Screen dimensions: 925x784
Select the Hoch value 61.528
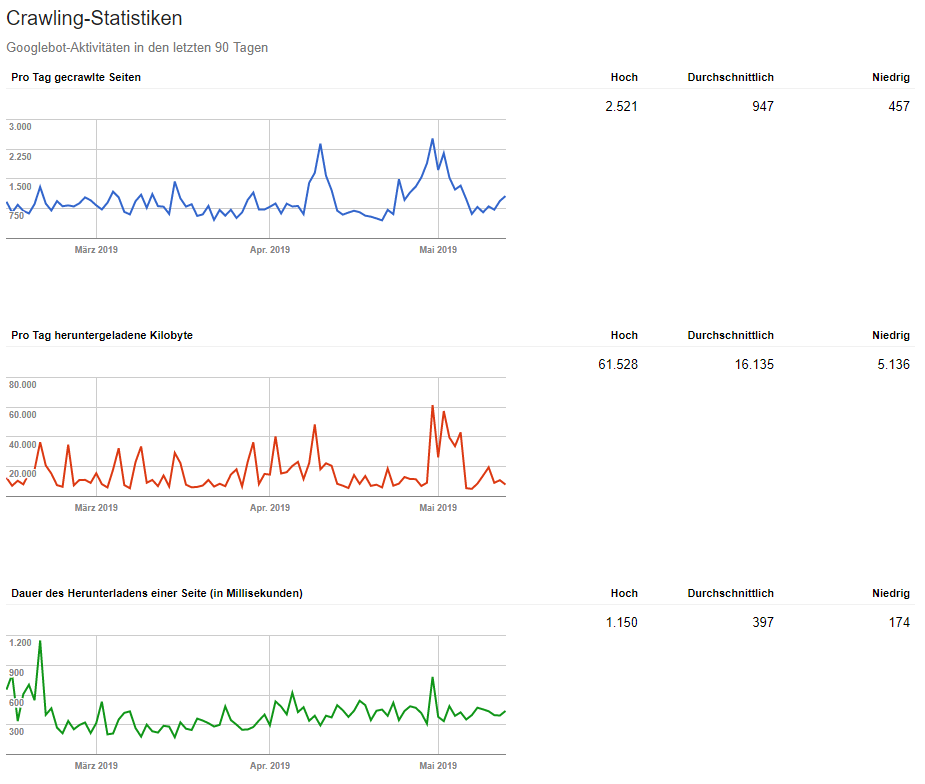tap(618, 364)
